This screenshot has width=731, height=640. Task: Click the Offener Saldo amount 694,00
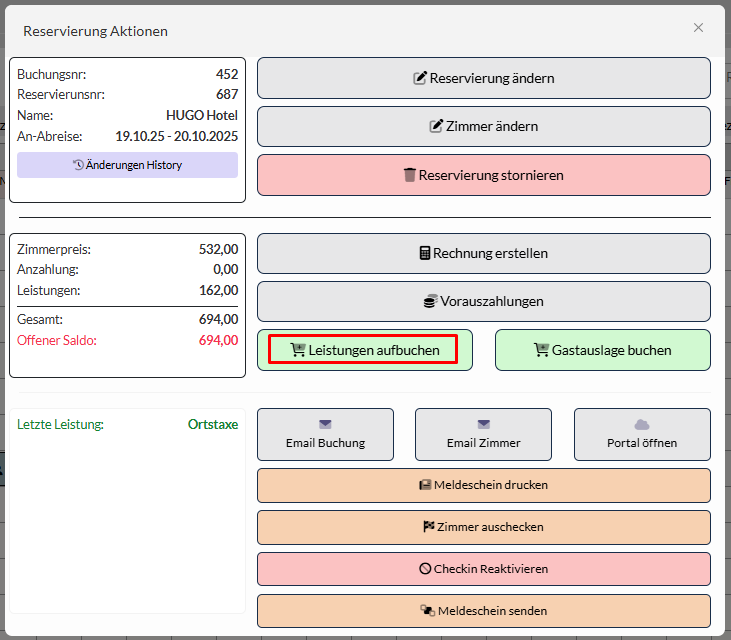218,340
